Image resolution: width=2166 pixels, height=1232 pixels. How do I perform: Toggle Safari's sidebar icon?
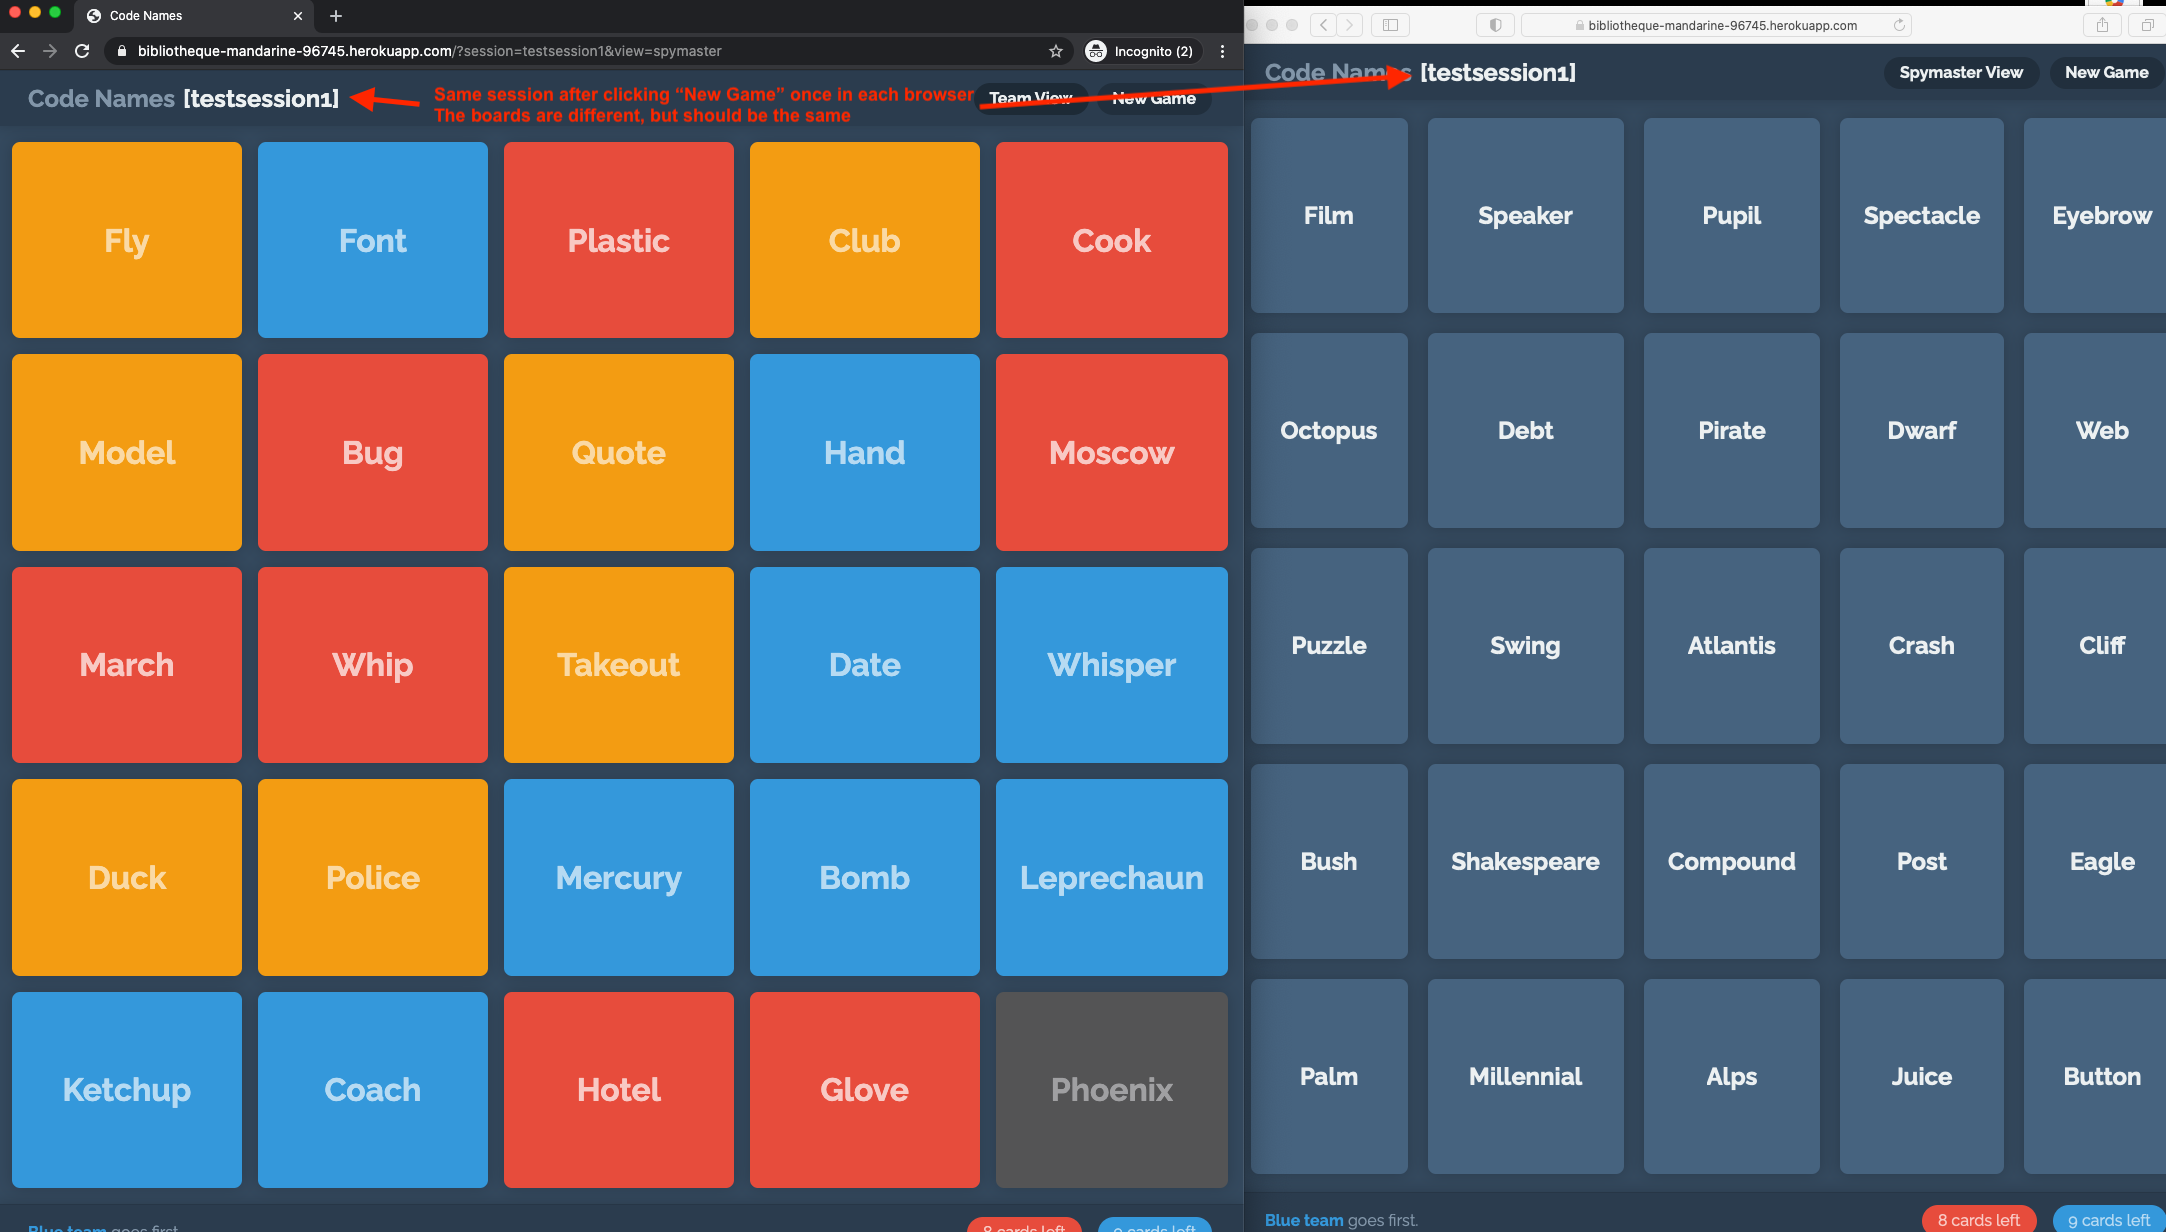pyautogui.click(x=1390, y=25)
